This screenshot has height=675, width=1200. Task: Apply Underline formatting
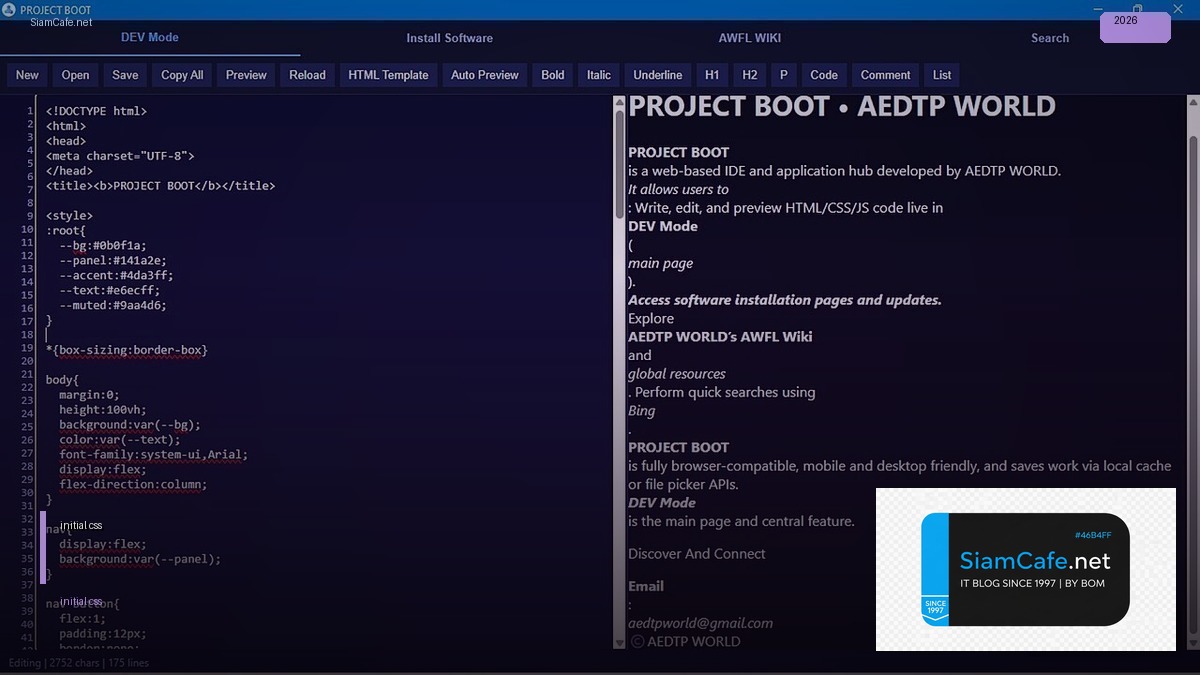point(657,74)
